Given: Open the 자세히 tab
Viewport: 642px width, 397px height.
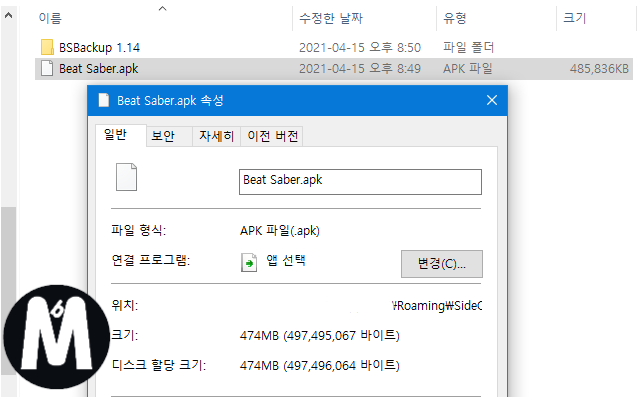Looking at the screenshot, I should (x=216, y=136).
